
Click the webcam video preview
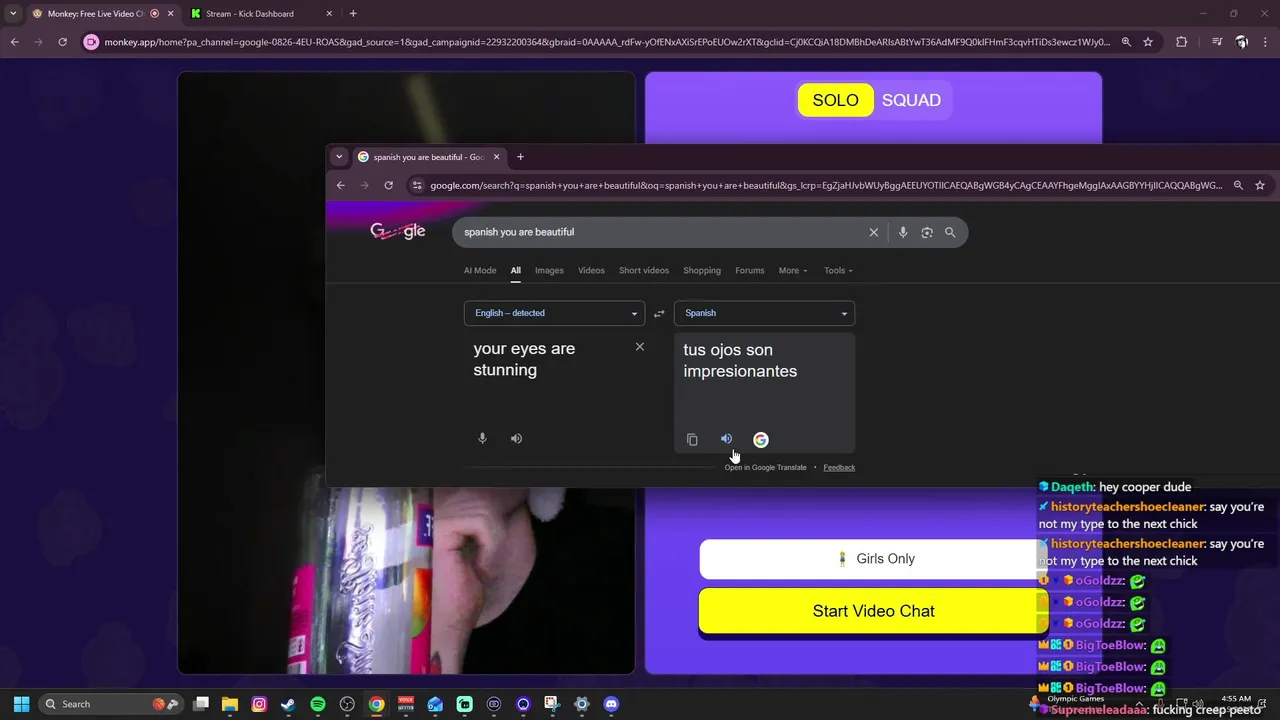tap(406, 373)
